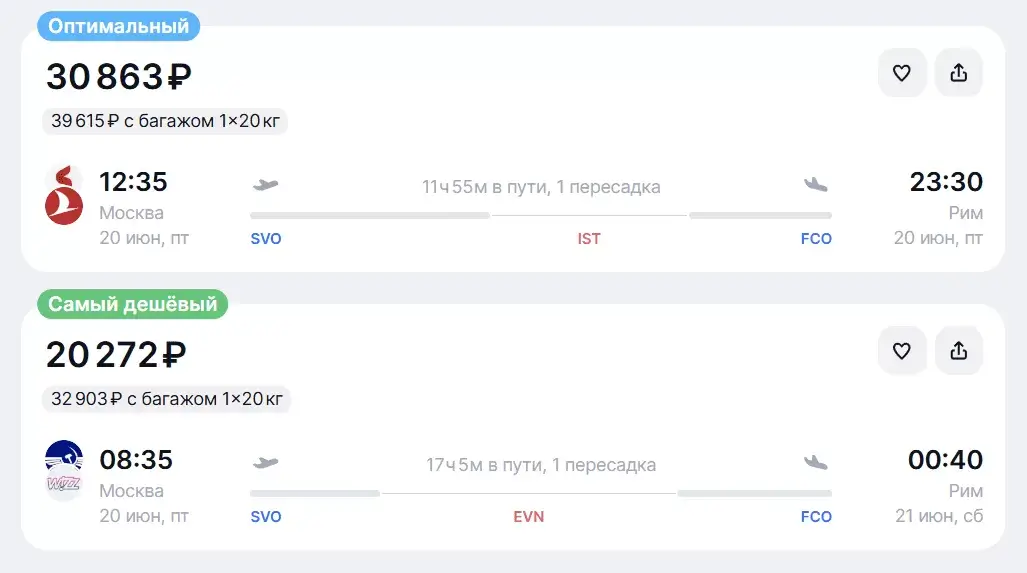The width and height of the screenshot is (1027, 573).
Task: Click the first flight's SVO–IST route segment bar
Action: click(x=370, y=215)
